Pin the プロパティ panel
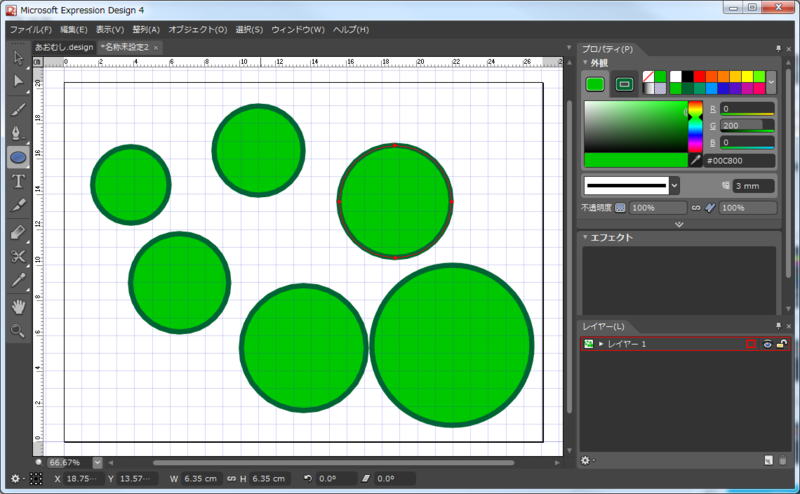Viewport: 800px width, 494px height. [778, 49]
